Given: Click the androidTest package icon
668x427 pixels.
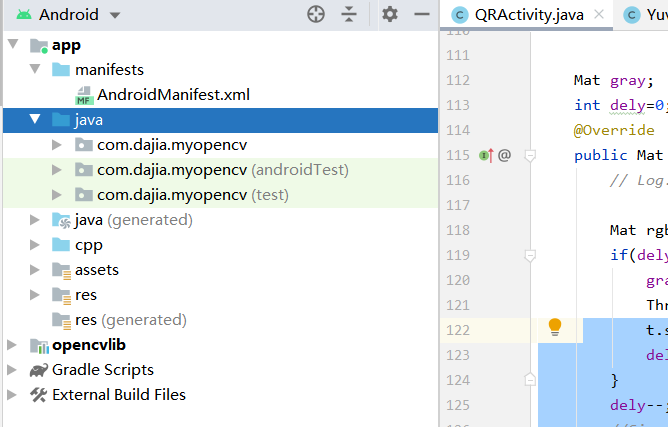Looking at the screenshot, I should [84, 170].
